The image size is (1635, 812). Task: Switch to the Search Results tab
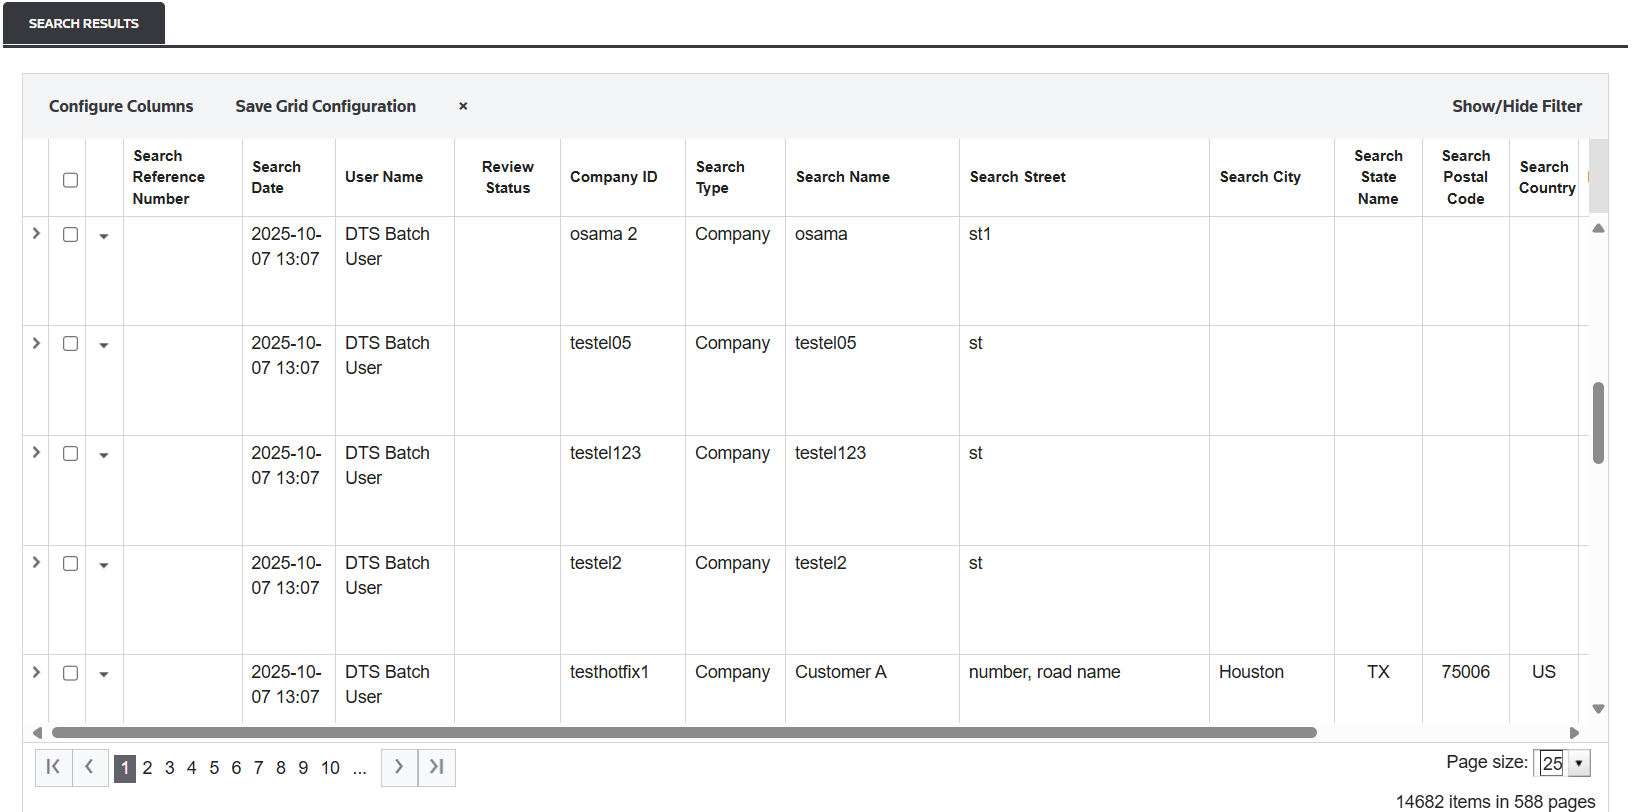(84, 23)
